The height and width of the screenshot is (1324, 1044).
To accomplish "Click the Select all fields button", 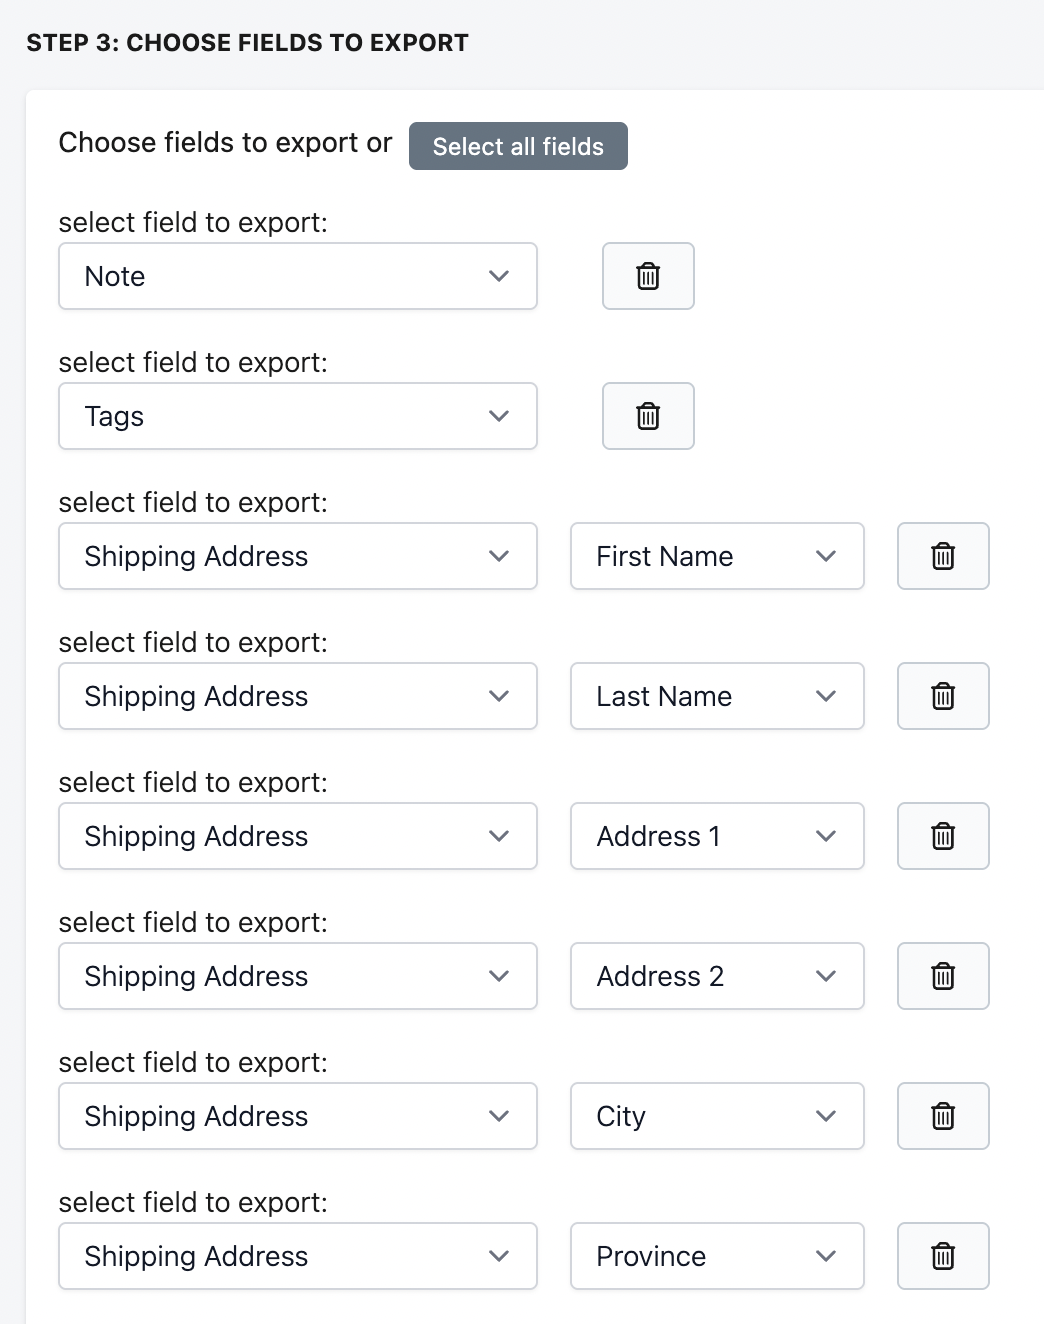I will tap(518, 146).
